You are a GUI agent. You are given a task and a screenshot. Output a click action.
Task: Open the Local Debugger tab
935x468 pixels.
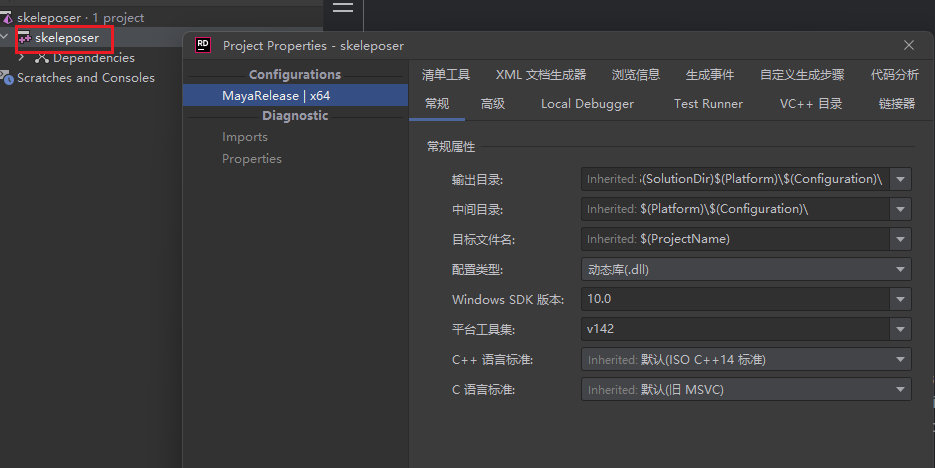click(587, 104)
